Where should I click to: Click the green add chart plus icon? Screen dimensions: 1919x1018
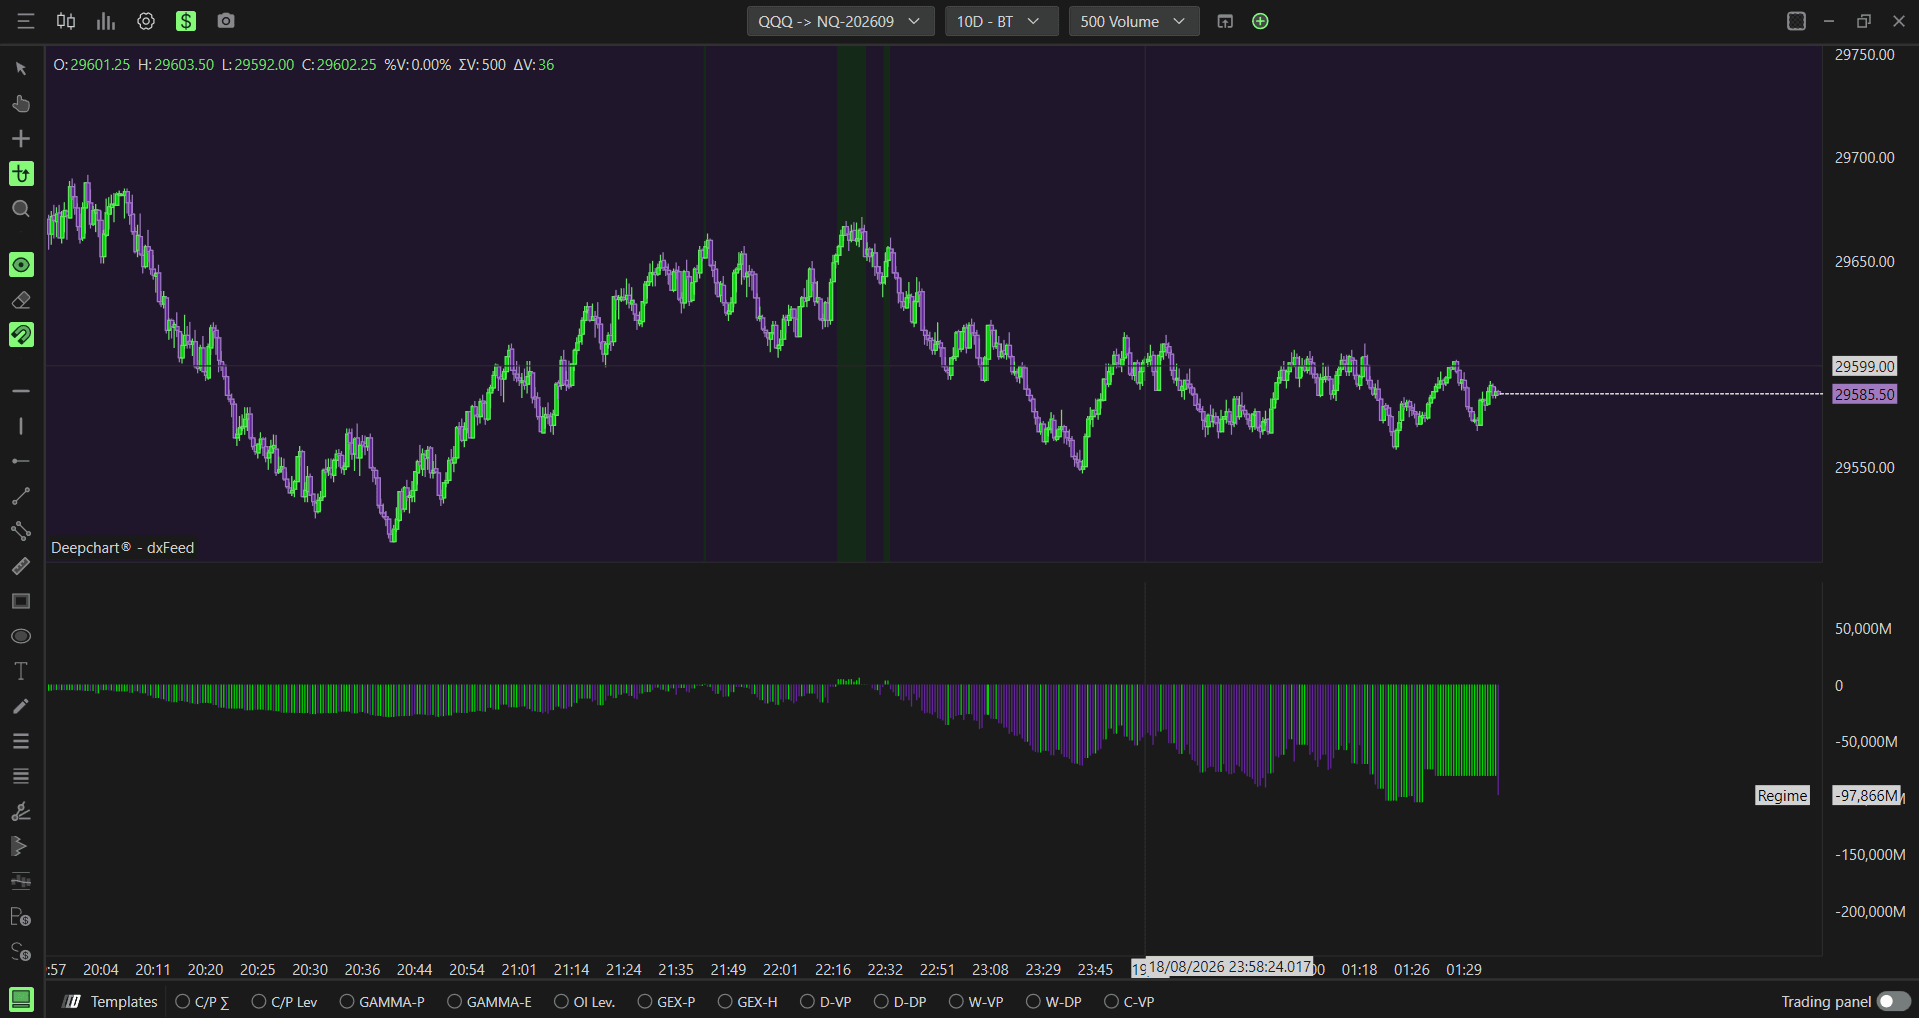pos(1260,21)
